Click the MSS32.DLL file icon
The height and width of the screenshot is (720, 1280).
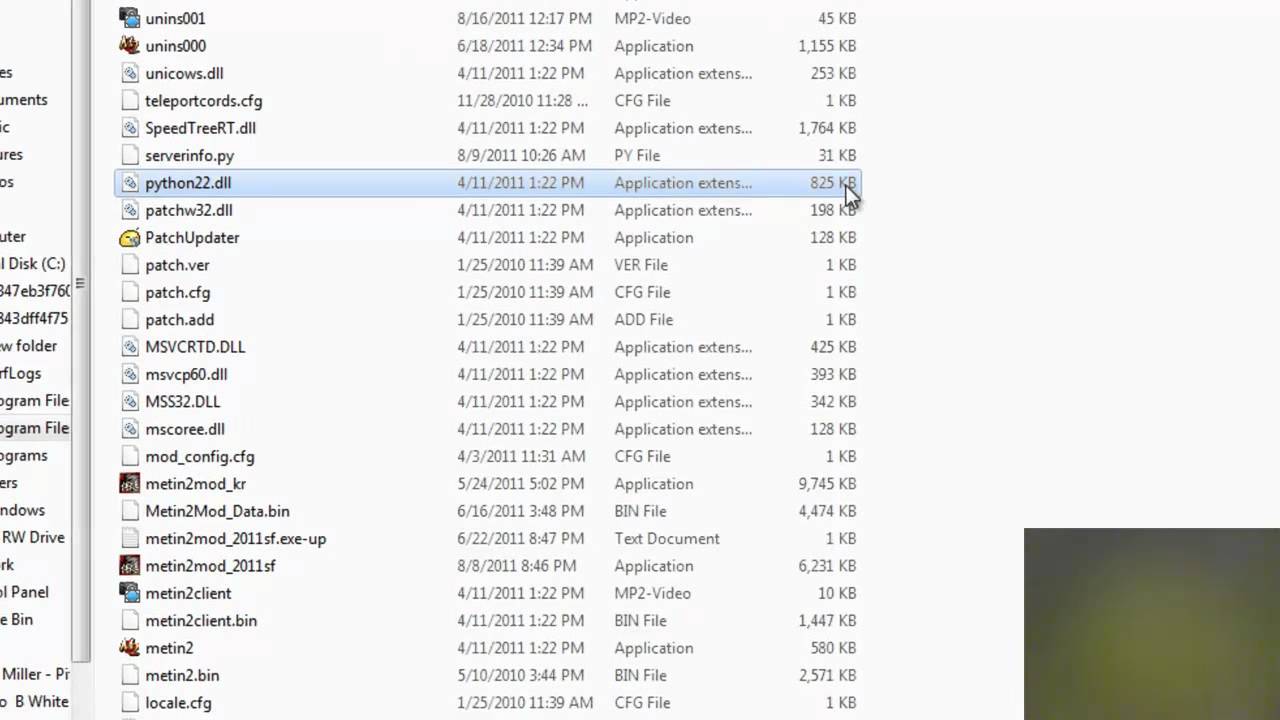[x=129, y=401]
